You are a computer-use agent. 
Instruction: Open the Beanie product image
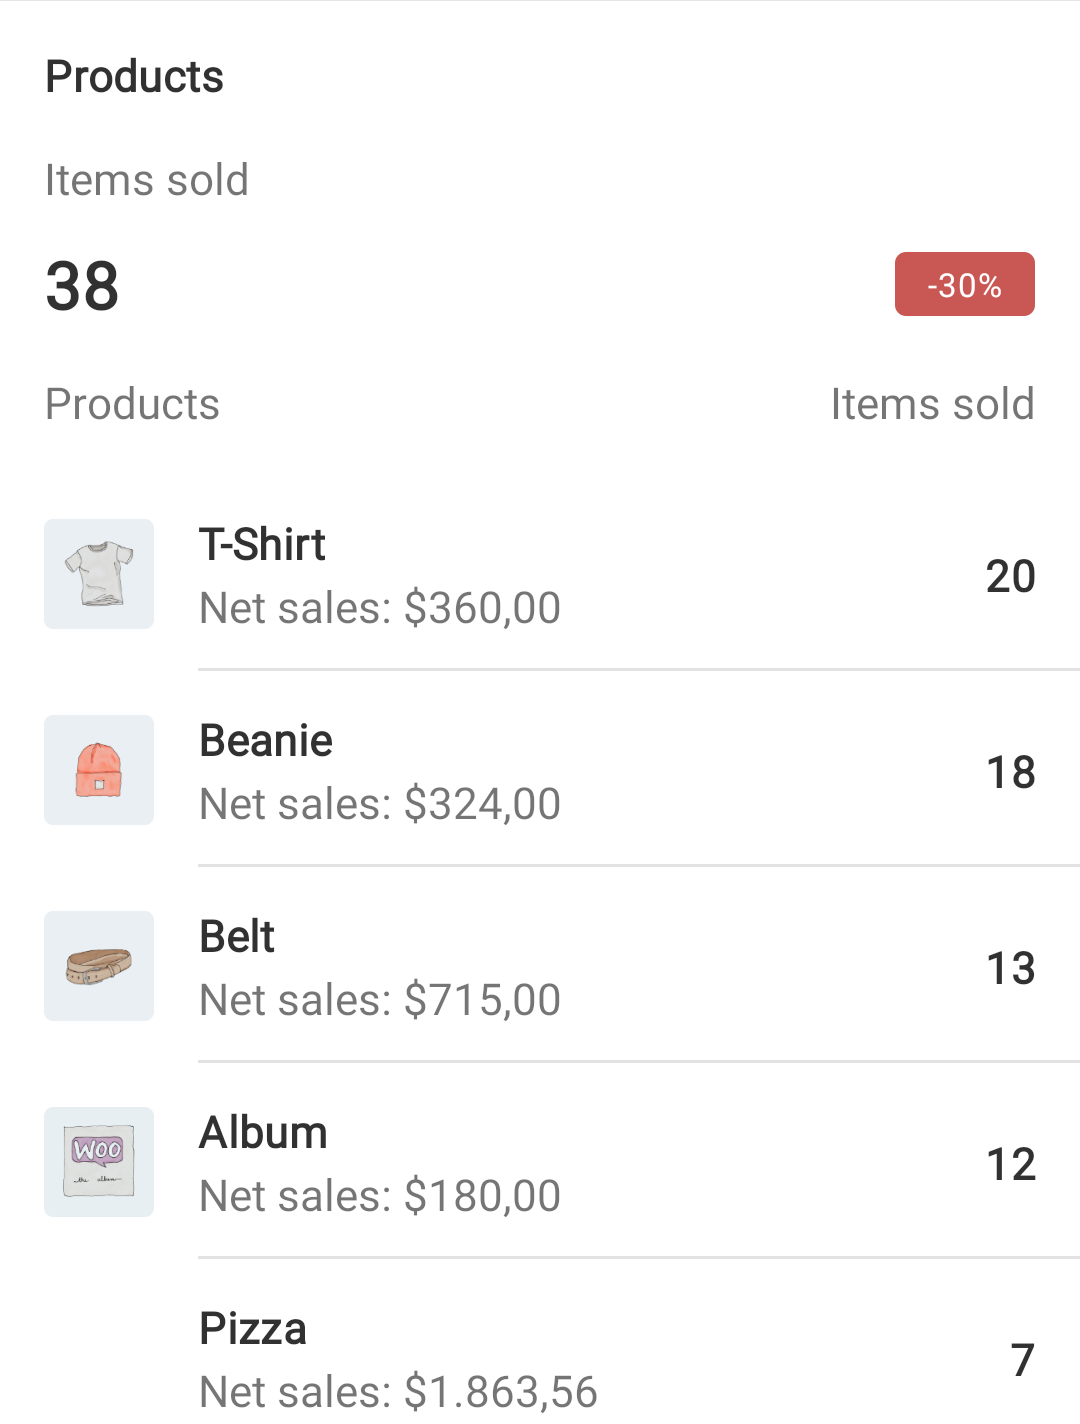[99, 770]
